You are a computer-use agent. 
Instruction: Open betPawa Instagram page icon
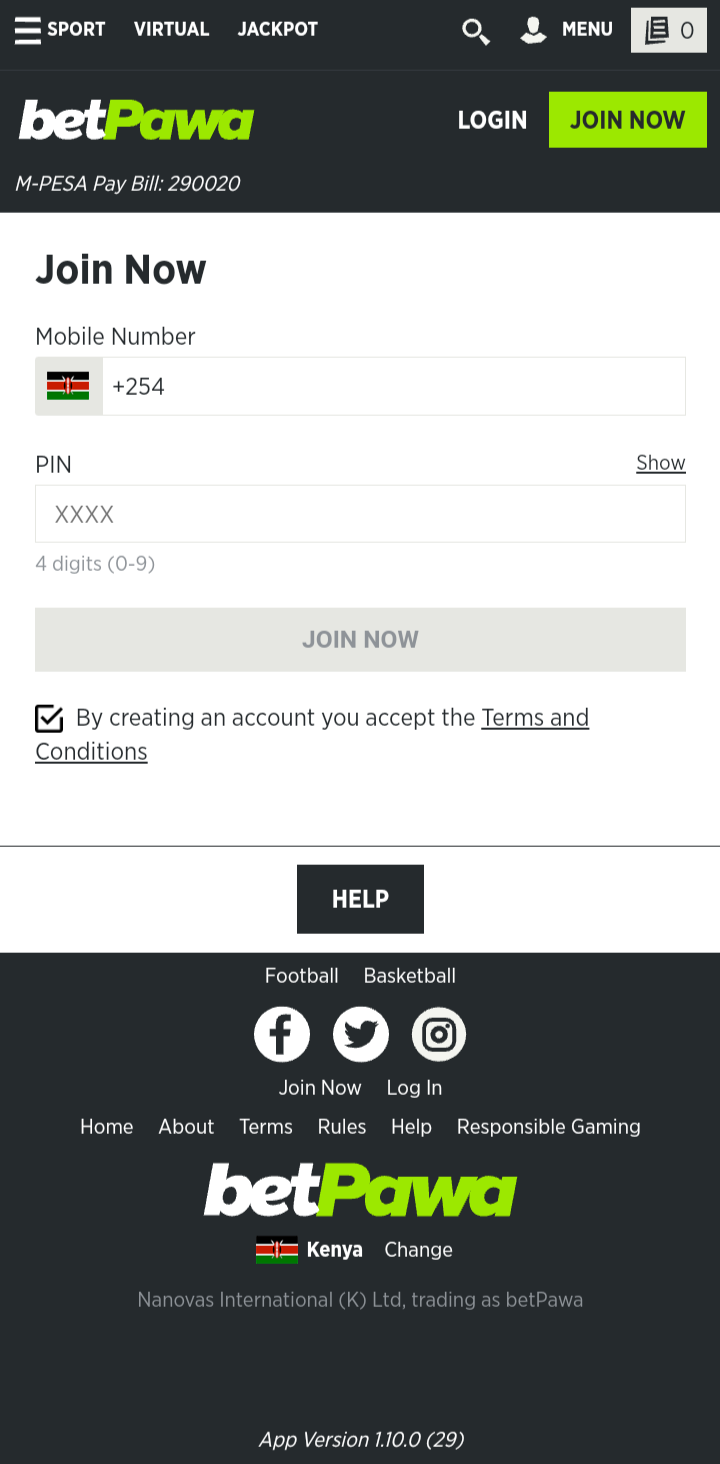(439, 1034)
